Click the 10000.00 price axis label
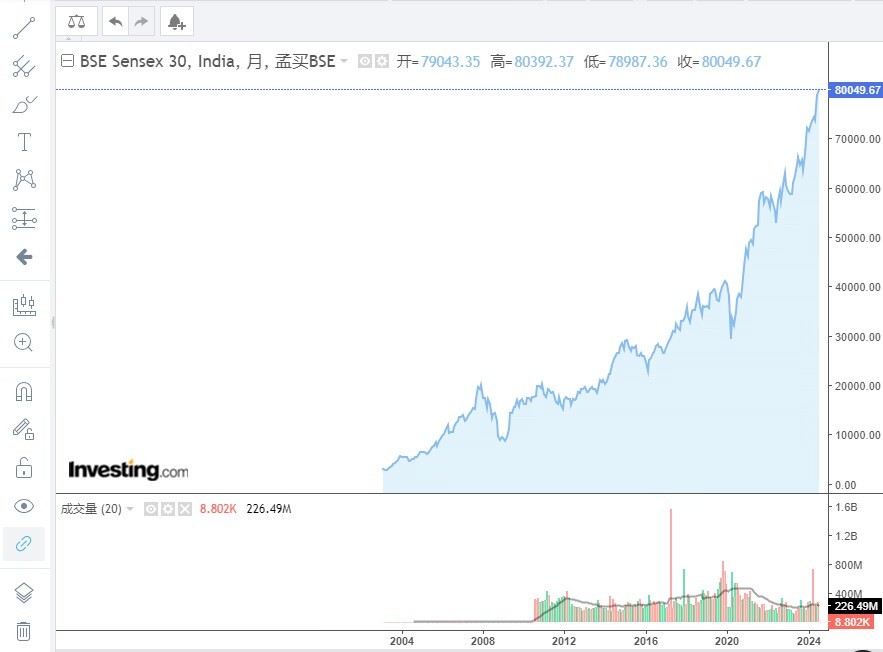883x652 pixels. coord(857,435)
